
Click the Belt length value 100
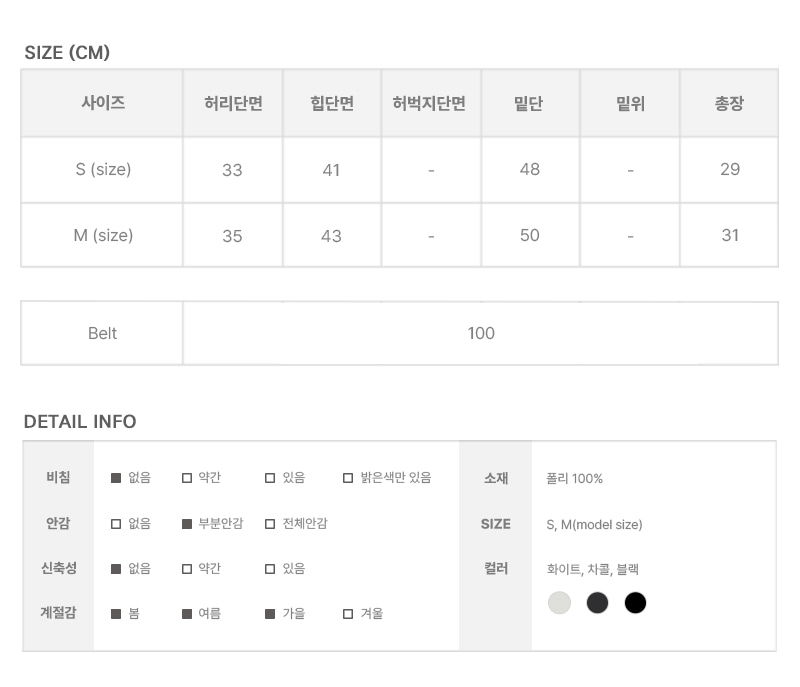coord(481,334)
